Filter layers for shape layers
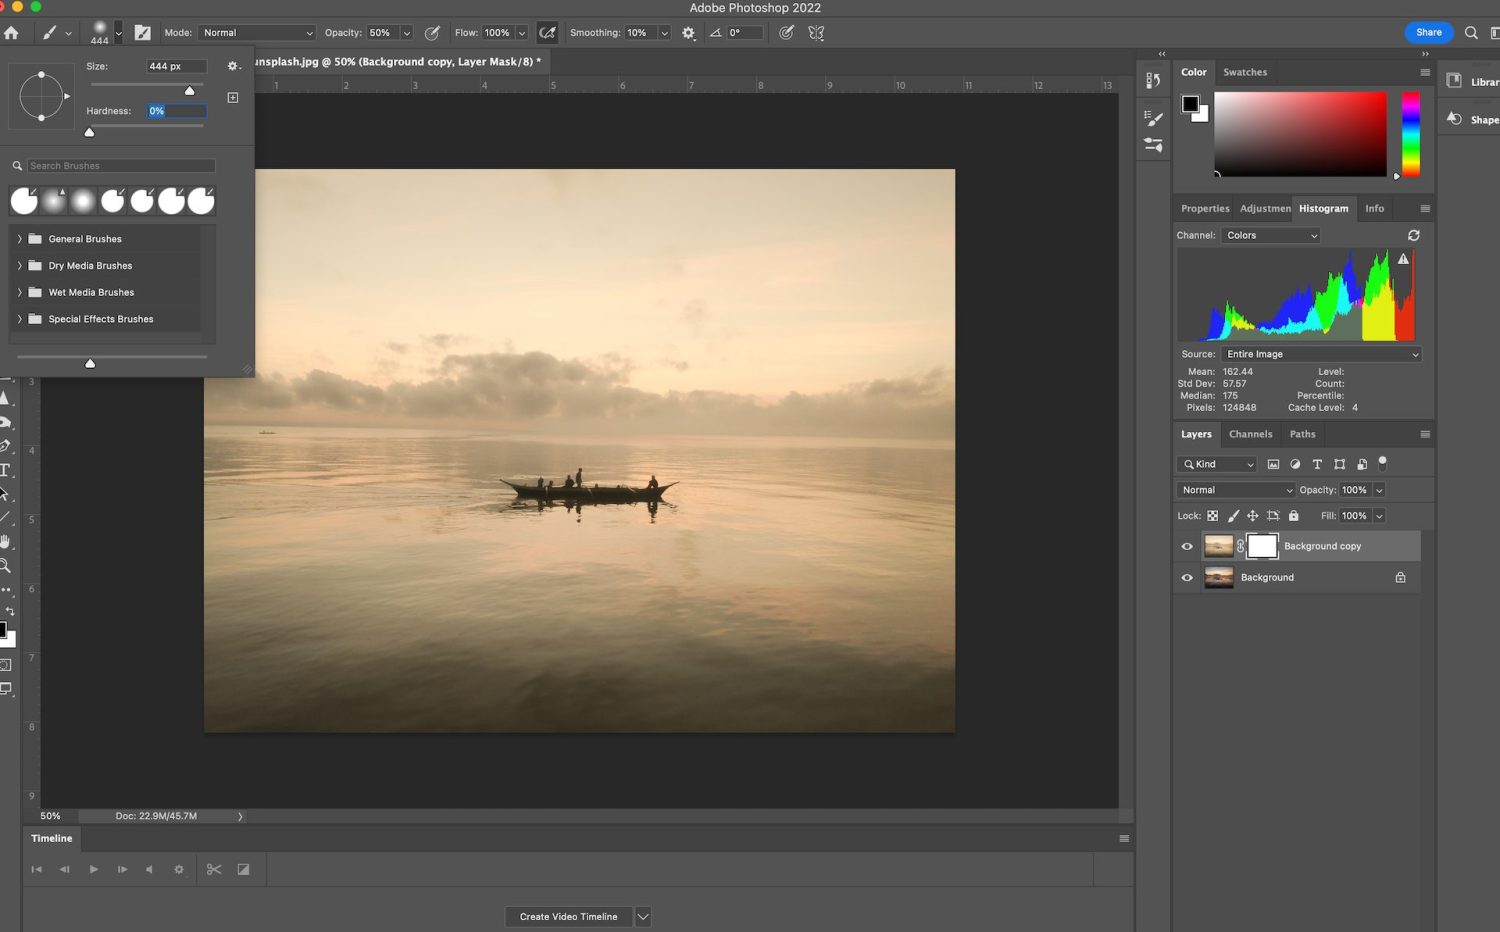Image resolution: width=1500 pixels, height=932 pixels. pyautogui.click(x=1339, y=464)
